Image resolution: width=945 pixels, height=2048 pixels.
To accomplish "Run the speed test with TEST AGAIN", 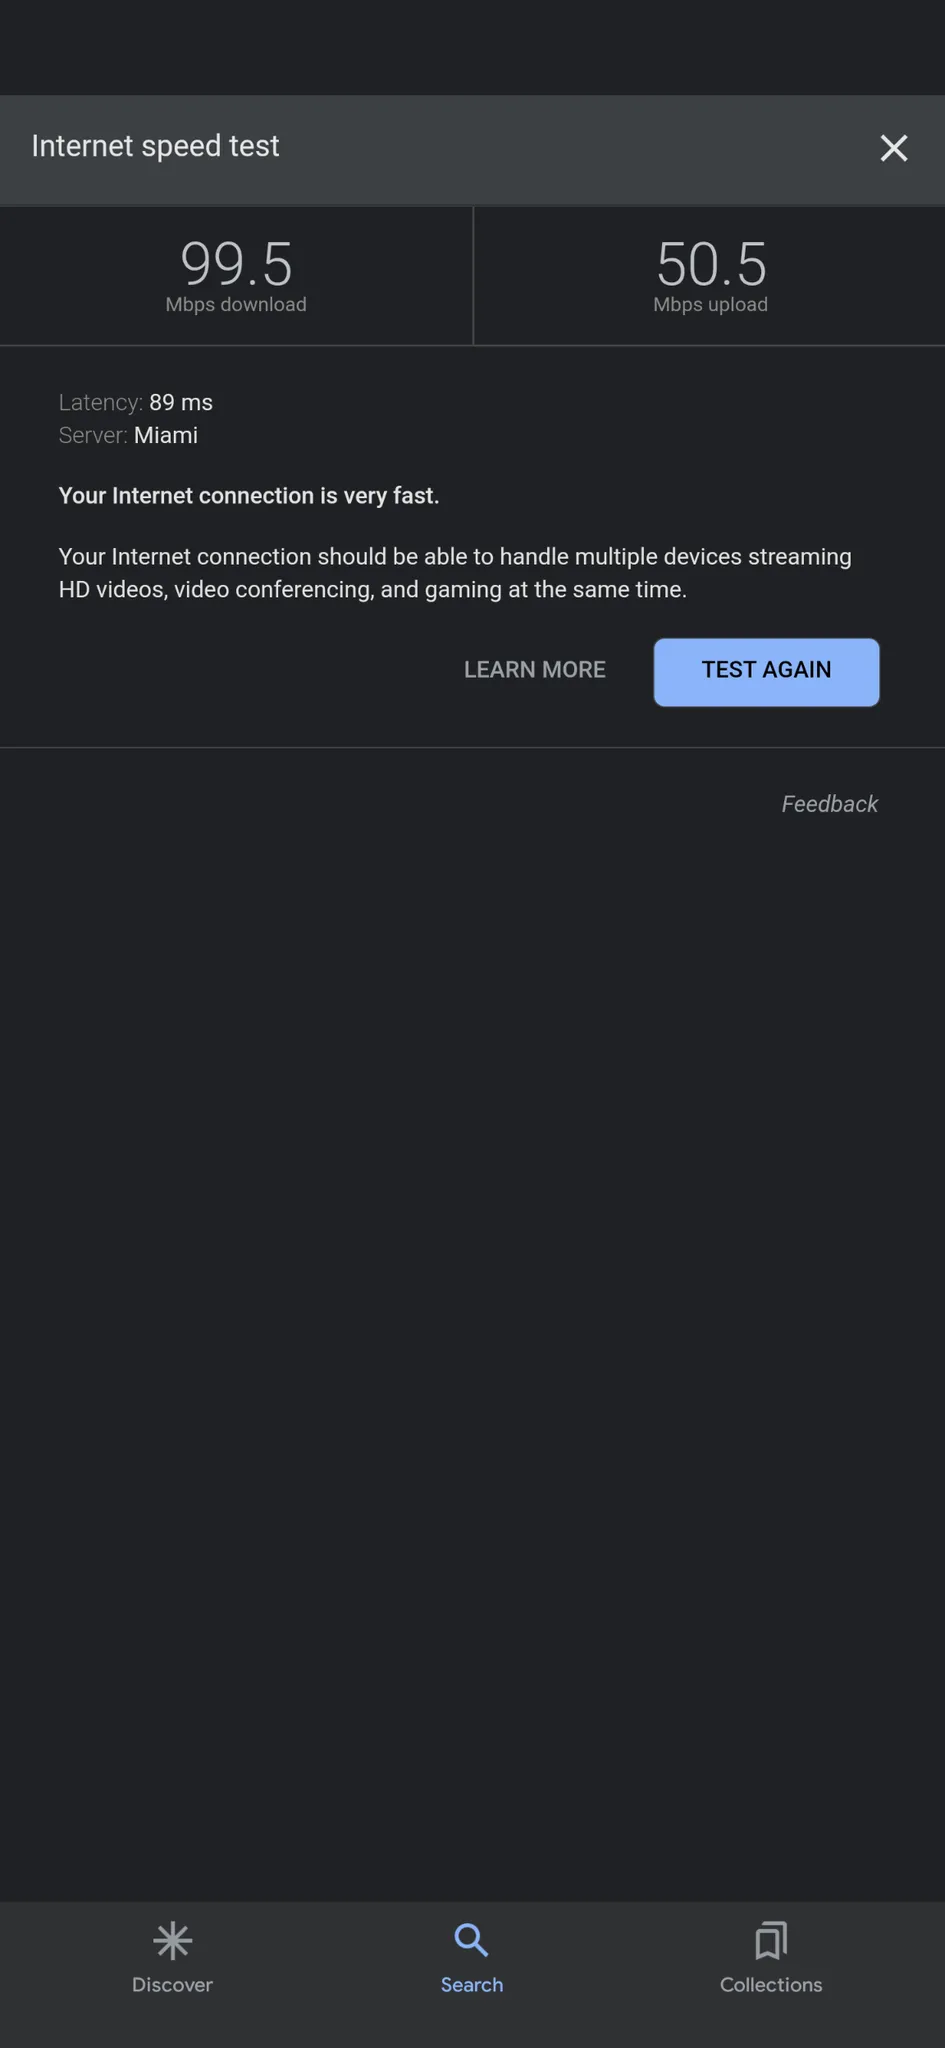I will [767, 672].
